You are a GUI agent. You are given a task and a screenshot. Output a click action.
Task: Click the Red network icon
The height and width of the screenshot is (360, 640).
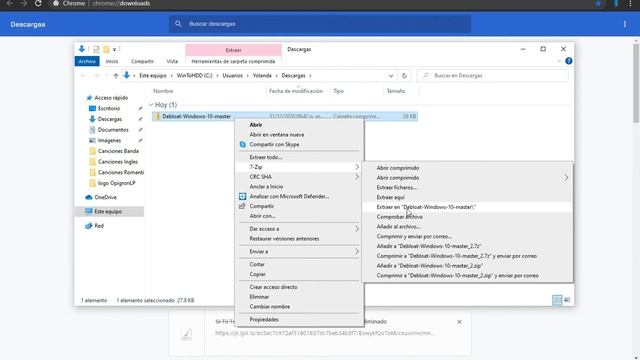tap(89, 225)
